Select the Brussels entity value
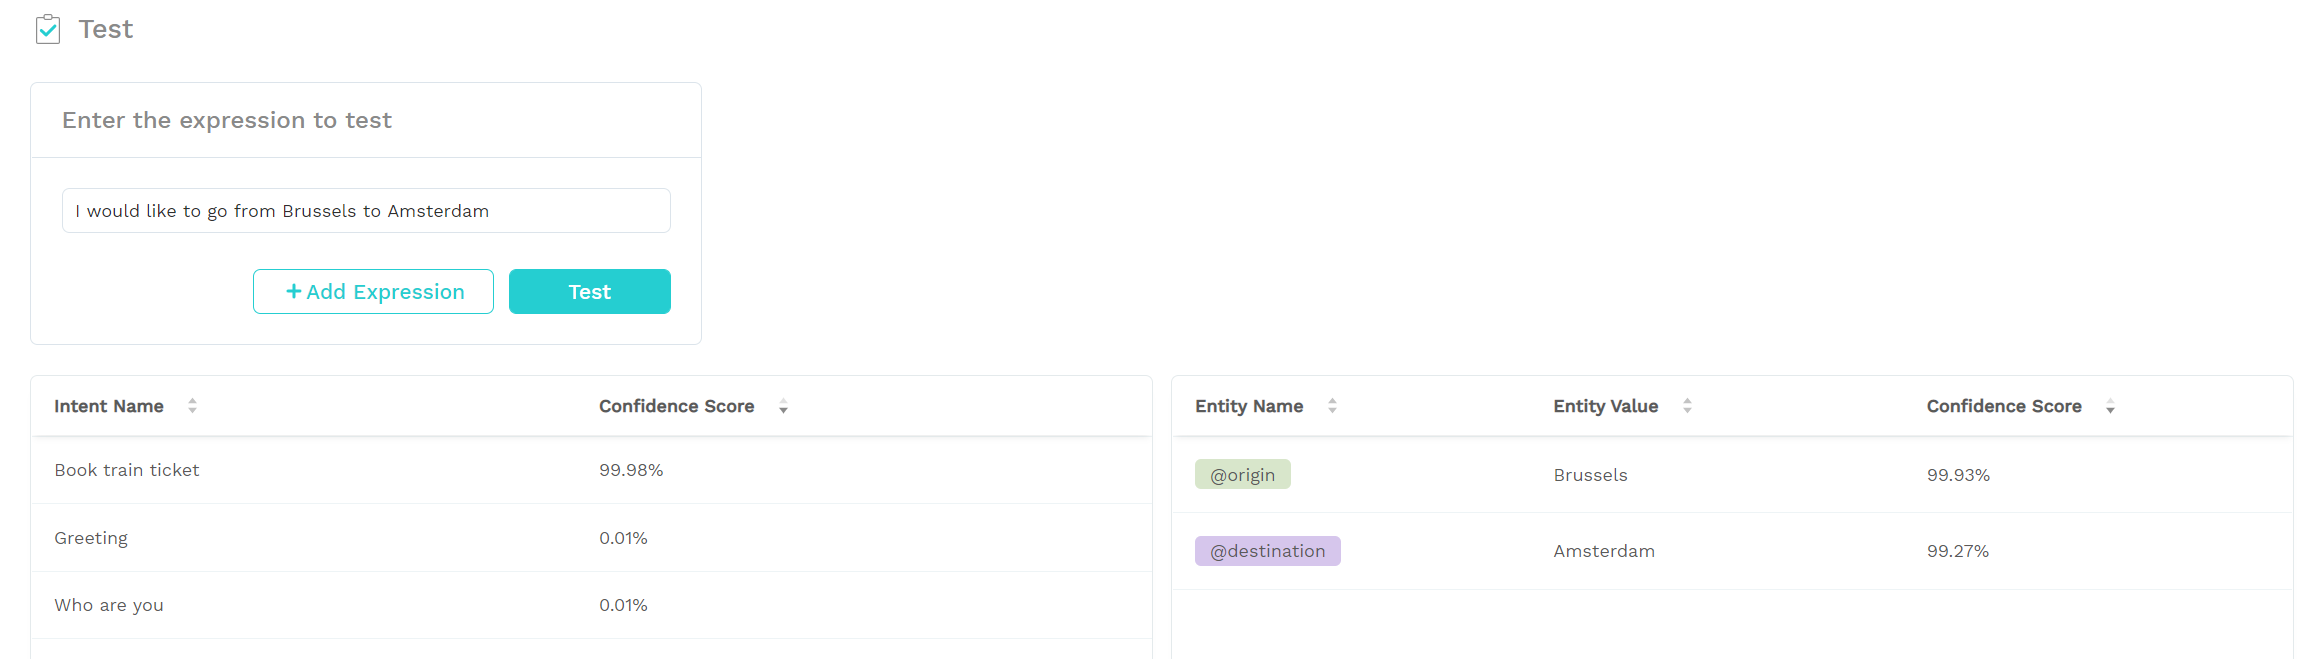This screenshot has width=2304, height=659. (x=1590, y=475)
